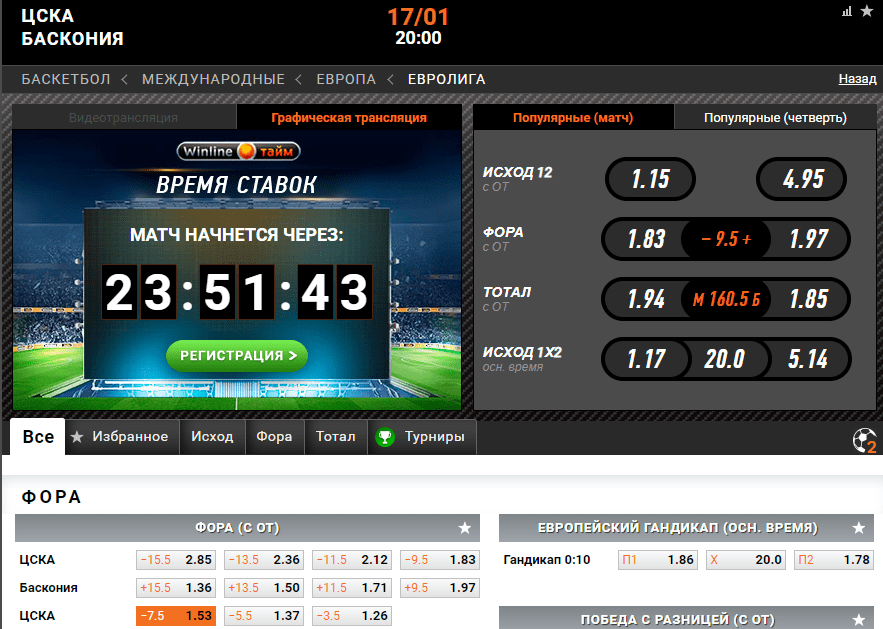Open the Тотал markets tab
883x629 pixels.
point(336,436)
